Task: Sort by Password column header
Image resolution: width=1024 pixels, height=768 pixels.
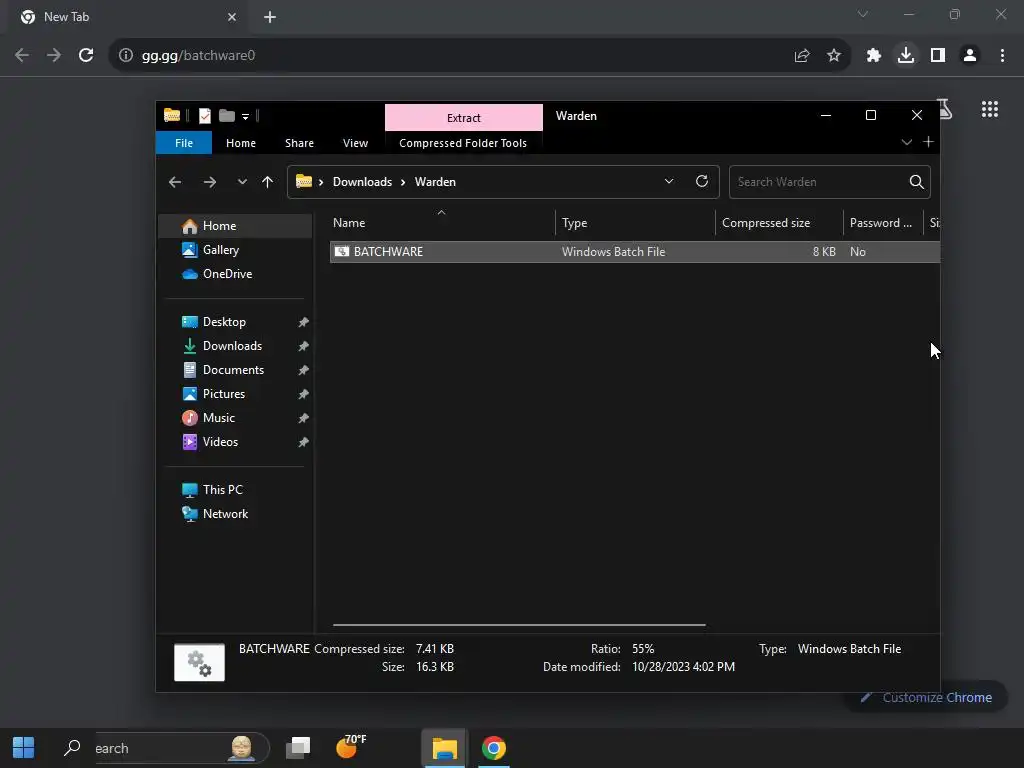Action: [882, 223]
